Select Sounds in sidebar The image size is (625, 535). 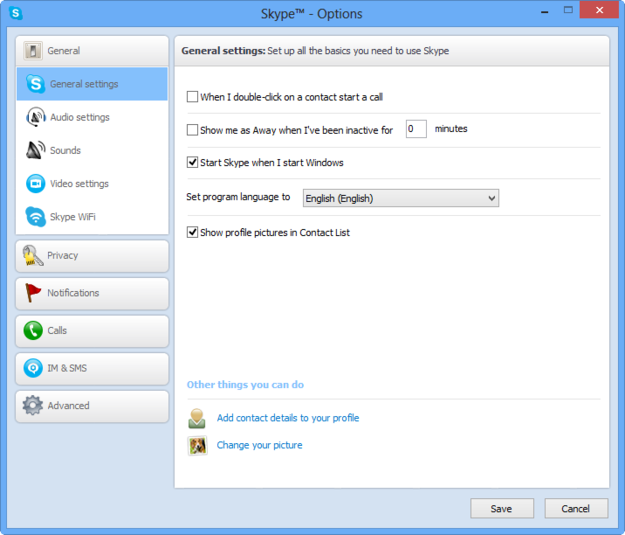coord(92,150)
